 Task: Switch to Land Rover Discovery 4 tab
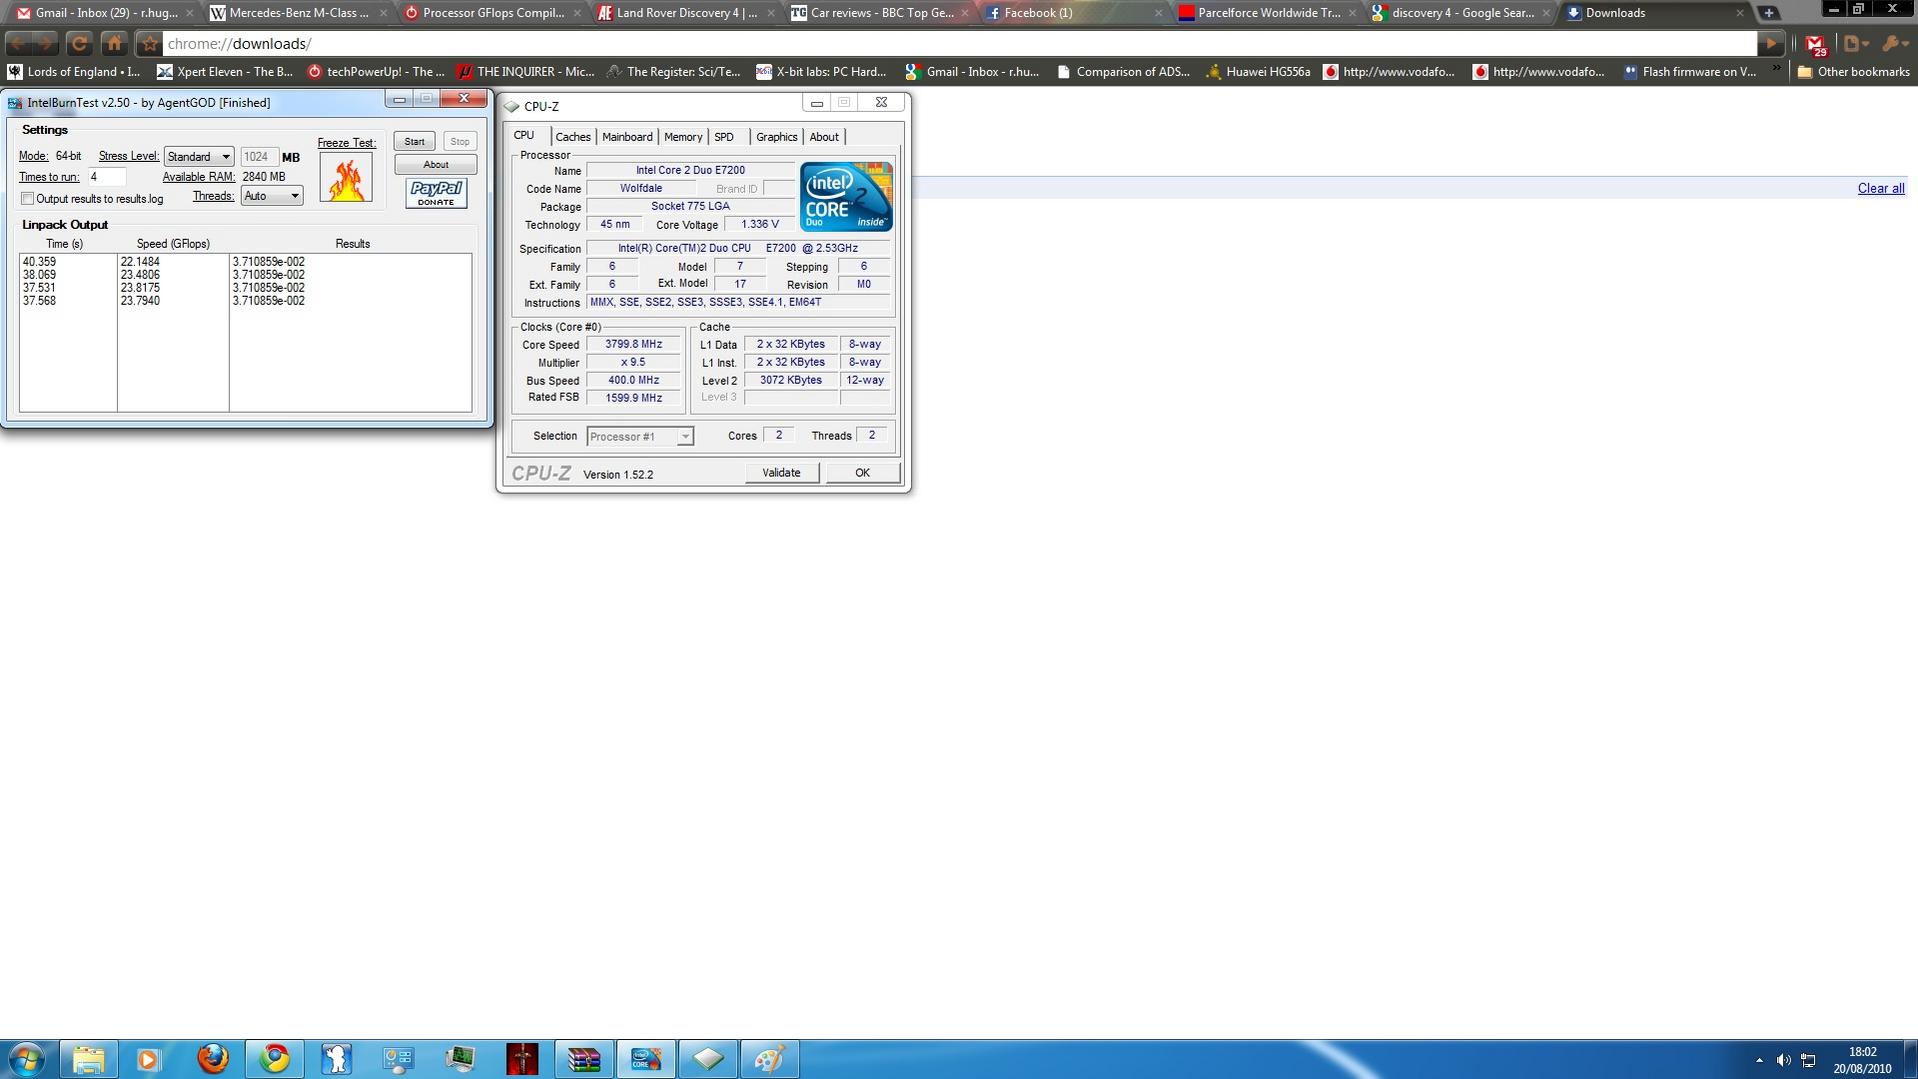682,13
